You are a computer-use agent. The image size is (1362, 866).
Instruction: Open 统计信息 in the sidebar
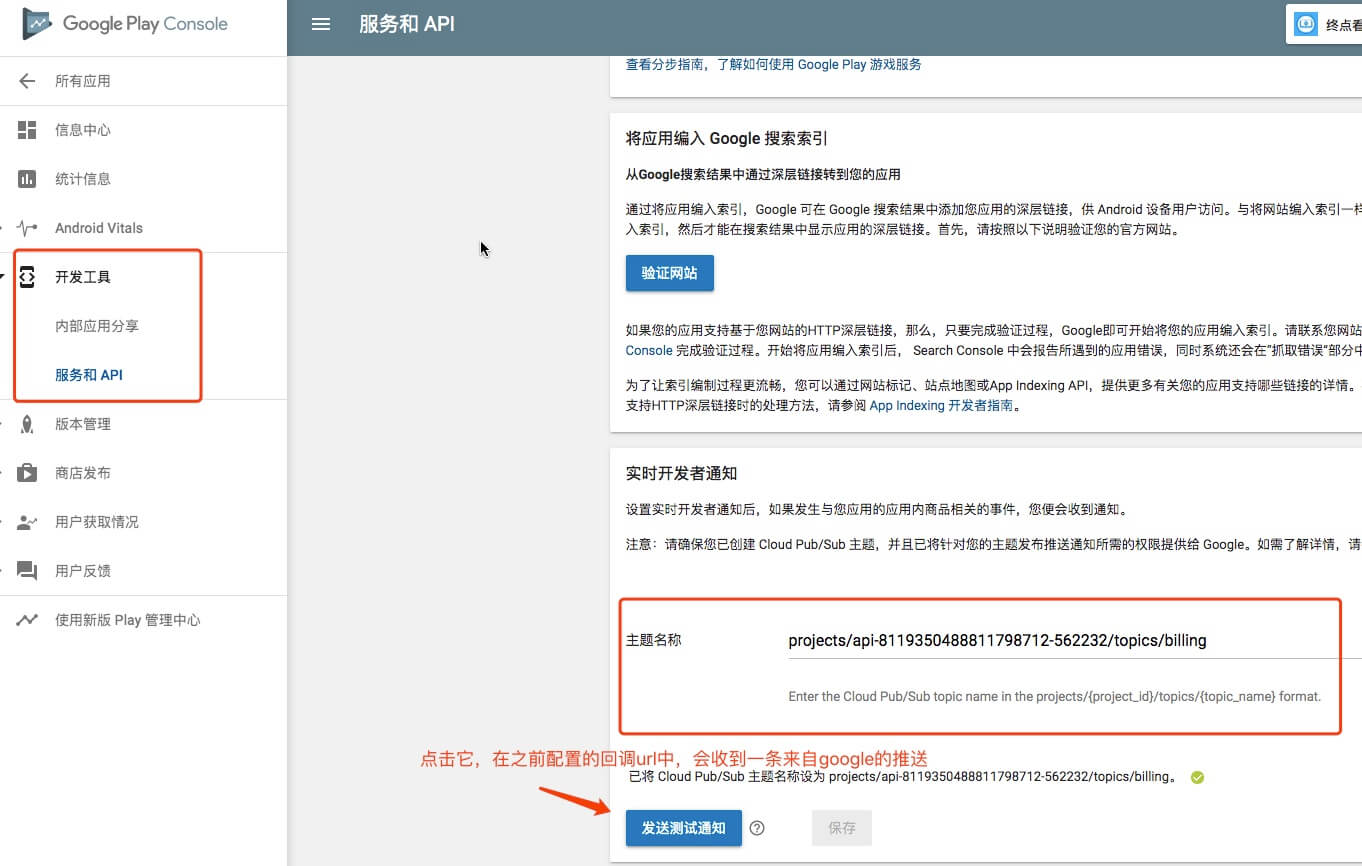tap(83, 179)
